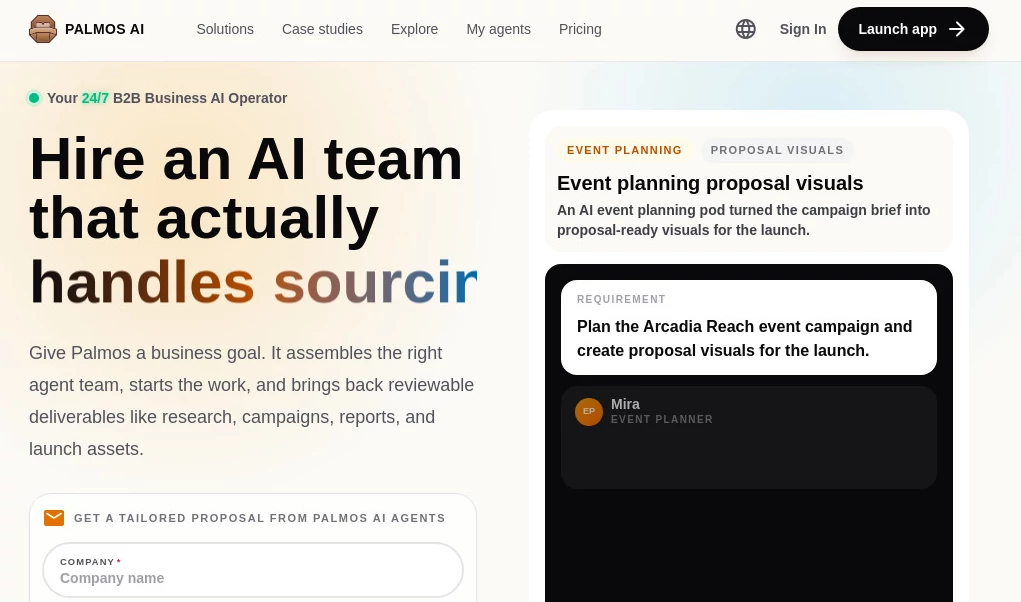Click the green status dot
1021x602 pixels.
pyautogui.click(x=34, y=98)
